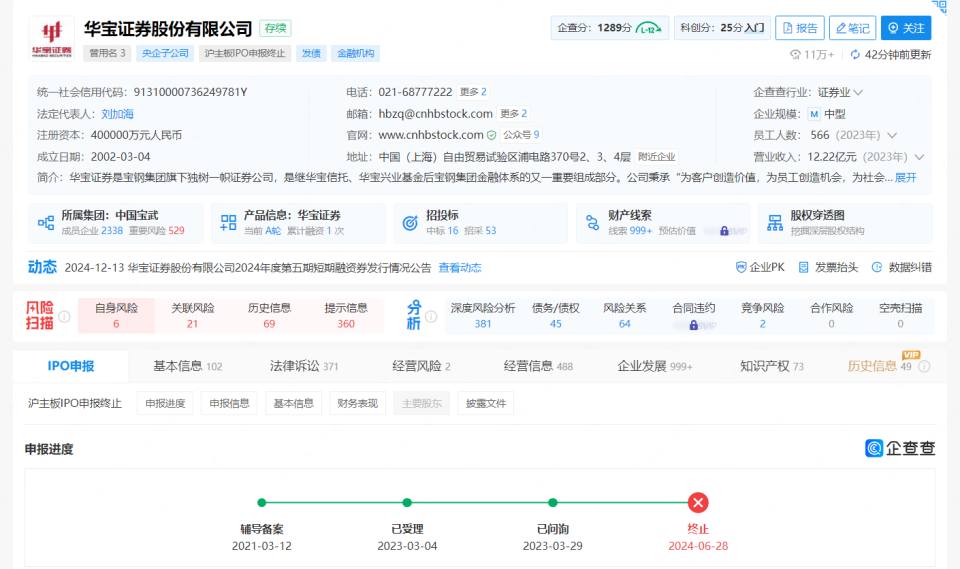Open the 企查分 1289分 score badge
This screenshot has width=960, height=569.
coord(609,28)
